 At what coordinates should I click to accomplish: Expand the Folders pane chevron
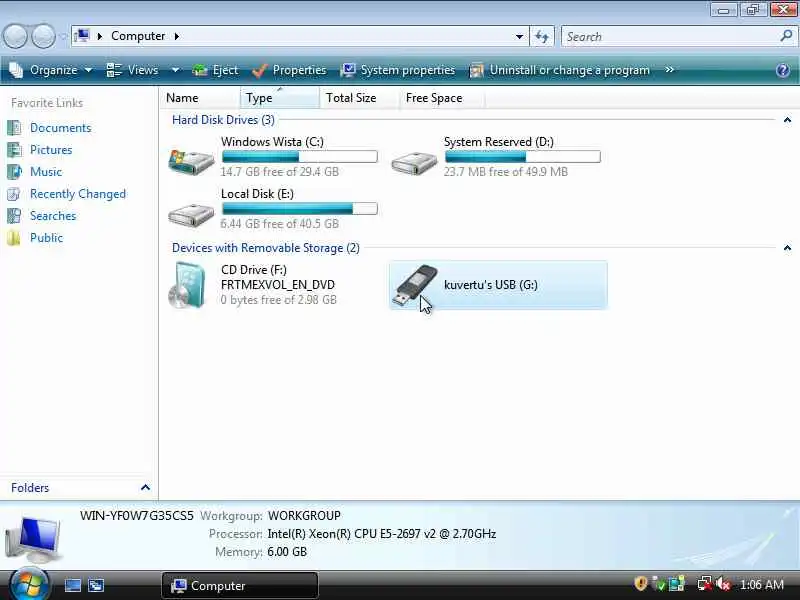(145, 488)
